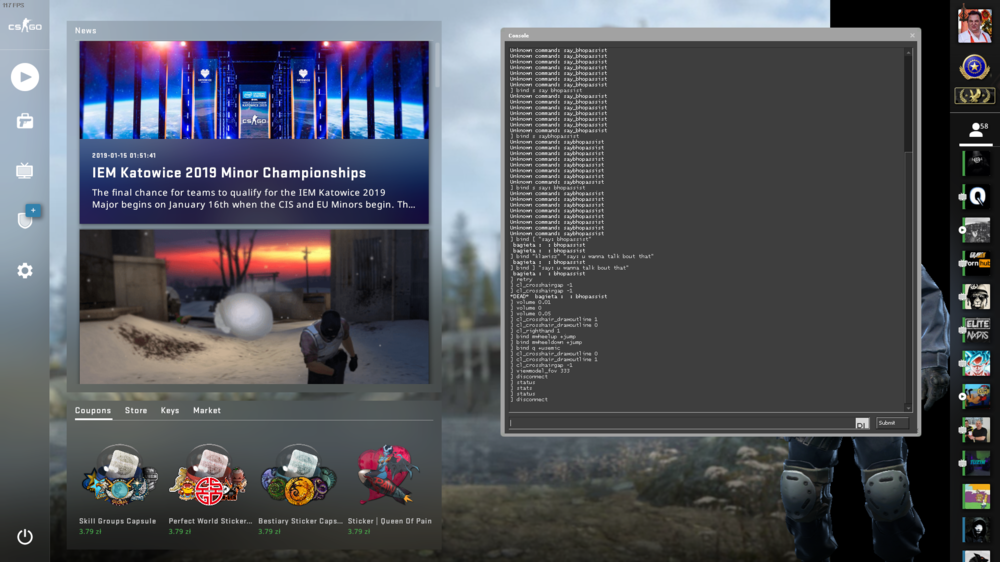This screenshot has height=562, width=1000.
Task: Select the first friend with dark masked avatar
Action: 976,164
